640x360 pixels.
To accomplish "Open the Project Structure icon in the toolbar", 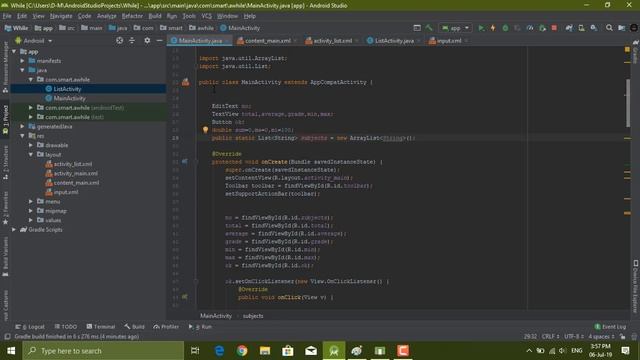I will pos(621,28).
